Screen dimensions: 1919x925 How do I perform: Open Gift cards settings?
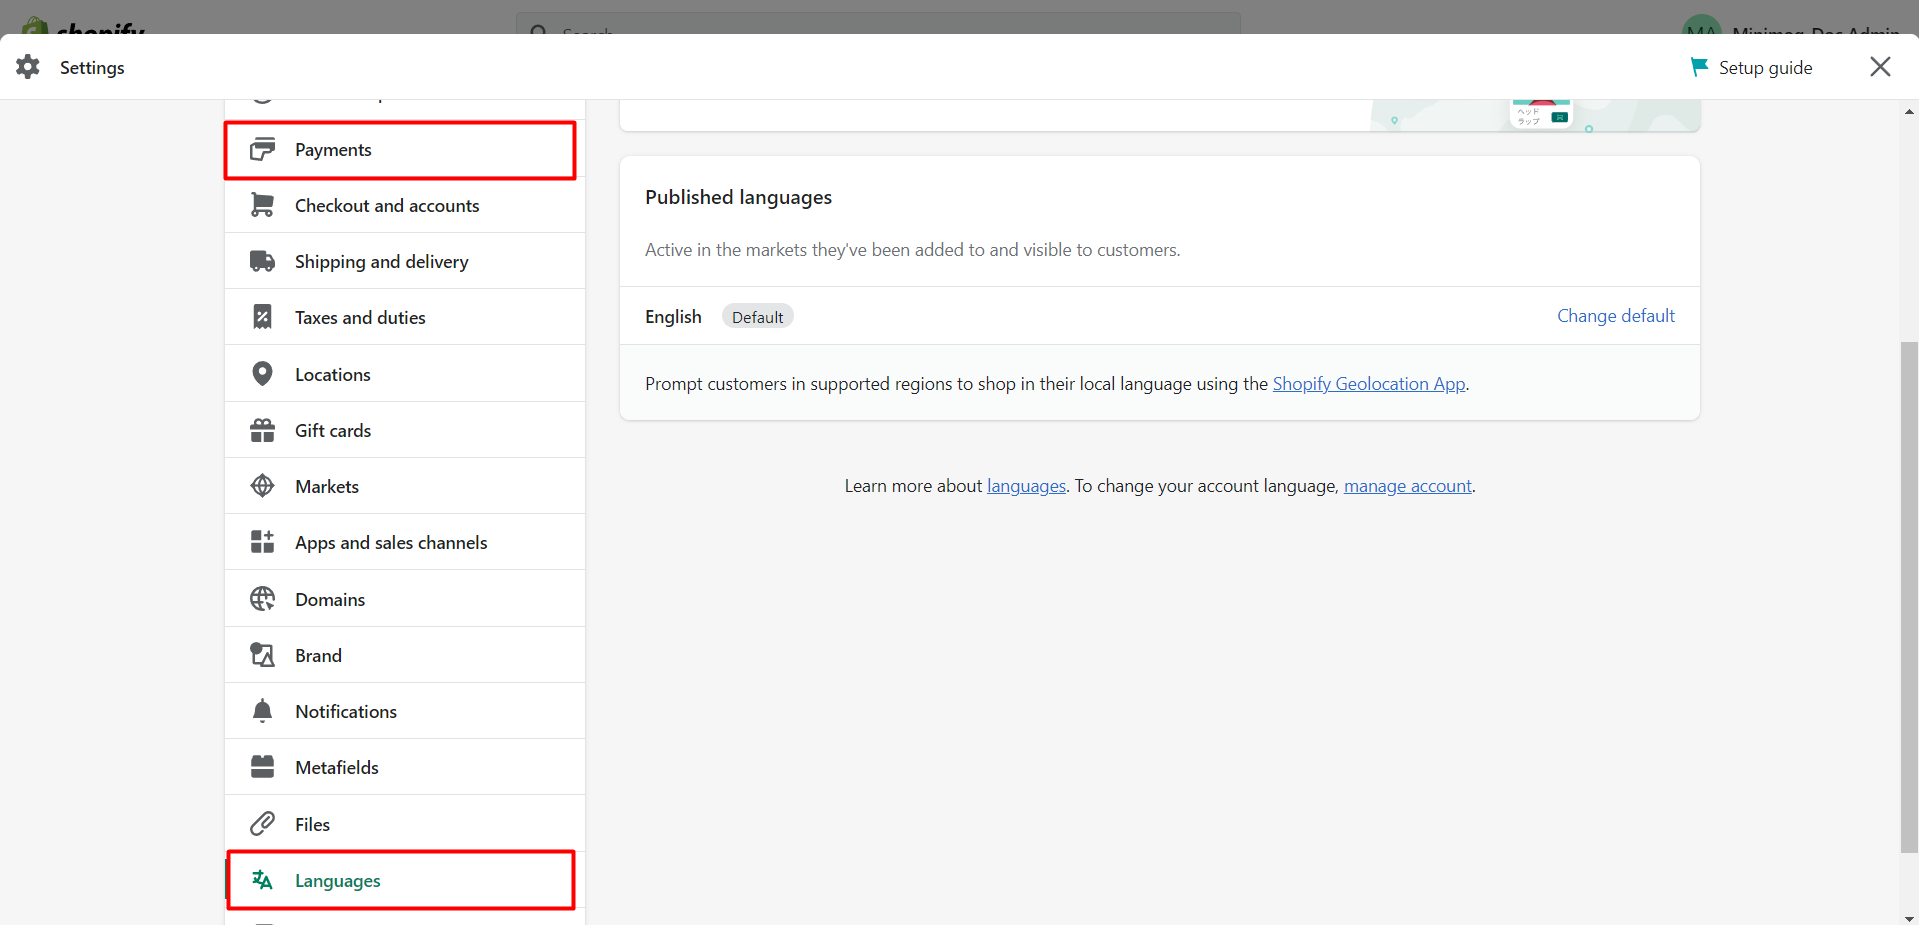[405, 430]
